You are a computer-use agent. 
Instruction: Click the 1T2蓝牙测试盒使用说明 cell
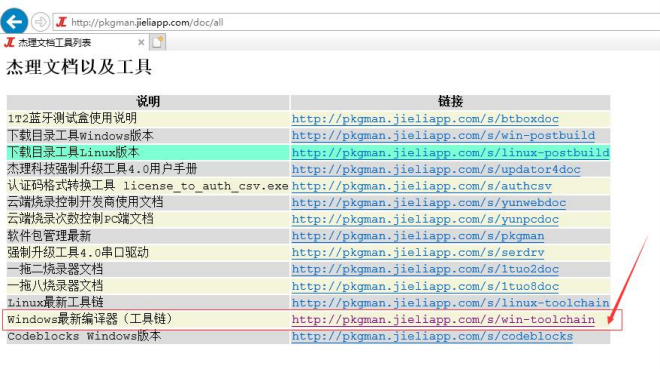click(148, 119)
